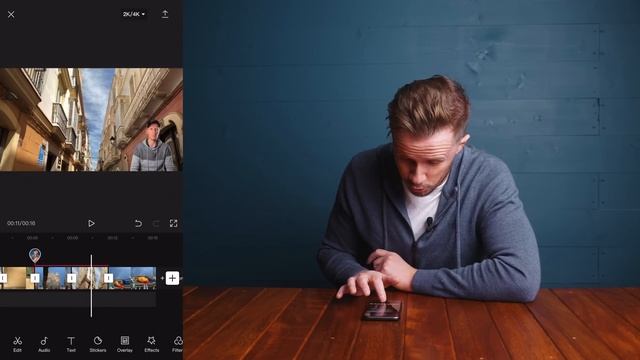Play the video preview

[x=91, y=223]
